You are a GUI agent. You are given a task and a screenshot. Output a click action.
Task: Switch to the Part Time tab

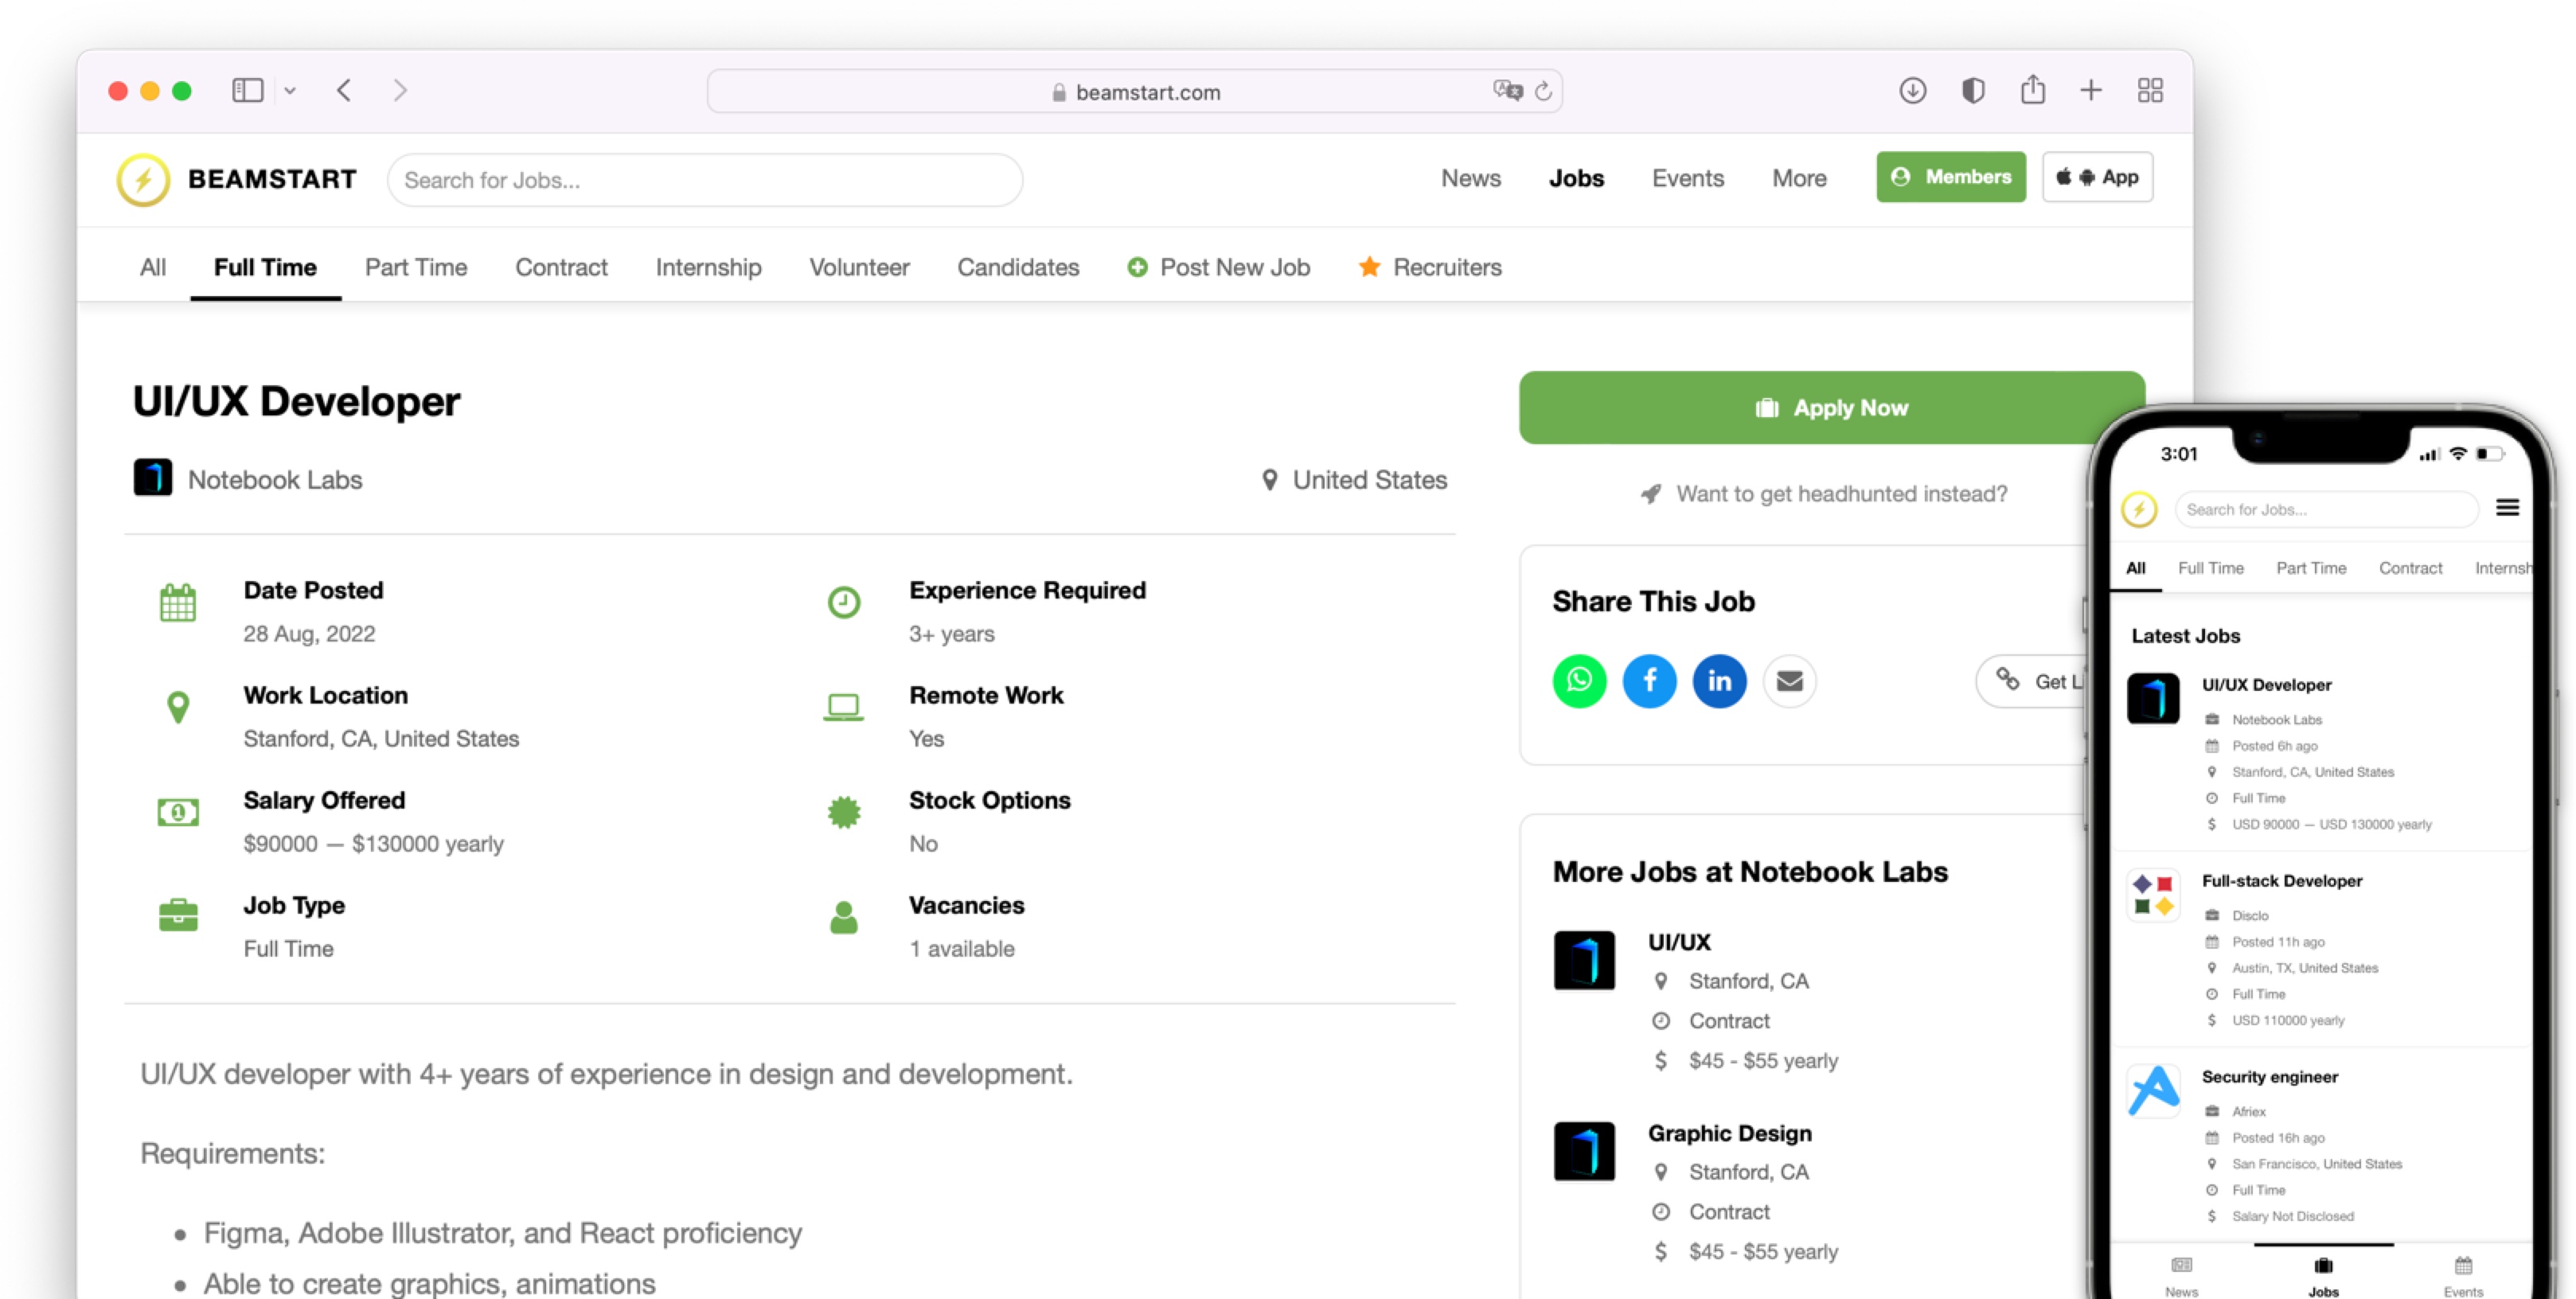tap(416, 267)
